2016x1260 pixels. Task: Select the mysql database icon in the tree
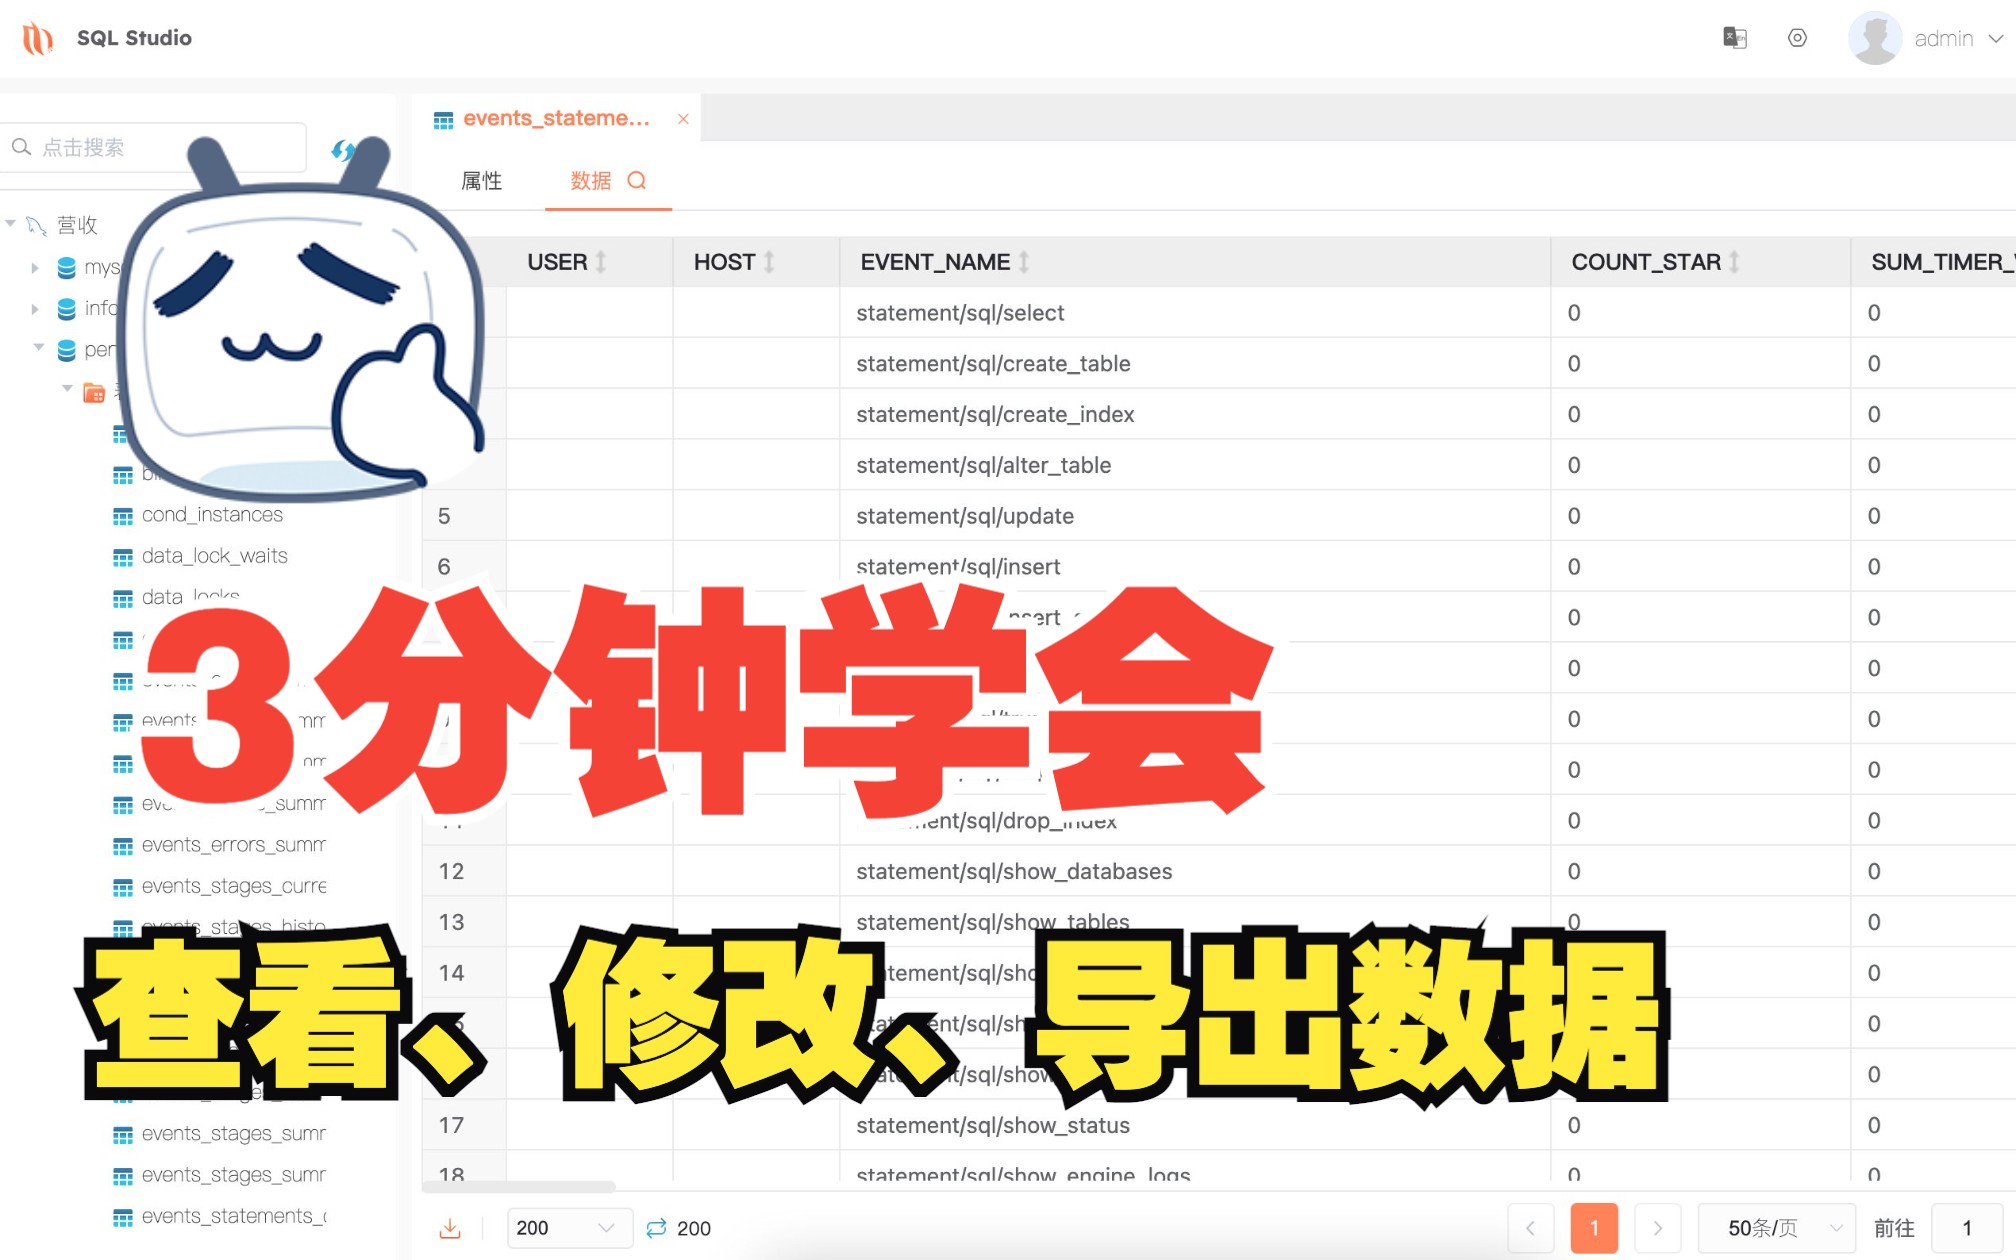click(x=65, y=267)
